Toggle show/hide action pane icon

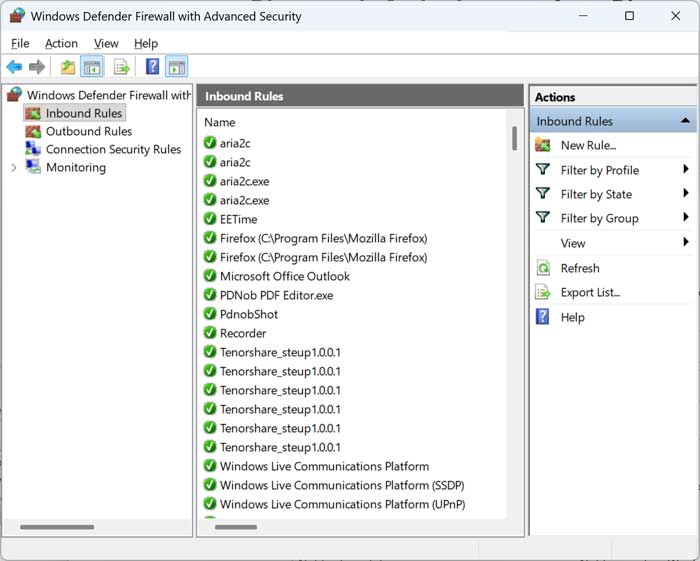[x=177, y=67]
